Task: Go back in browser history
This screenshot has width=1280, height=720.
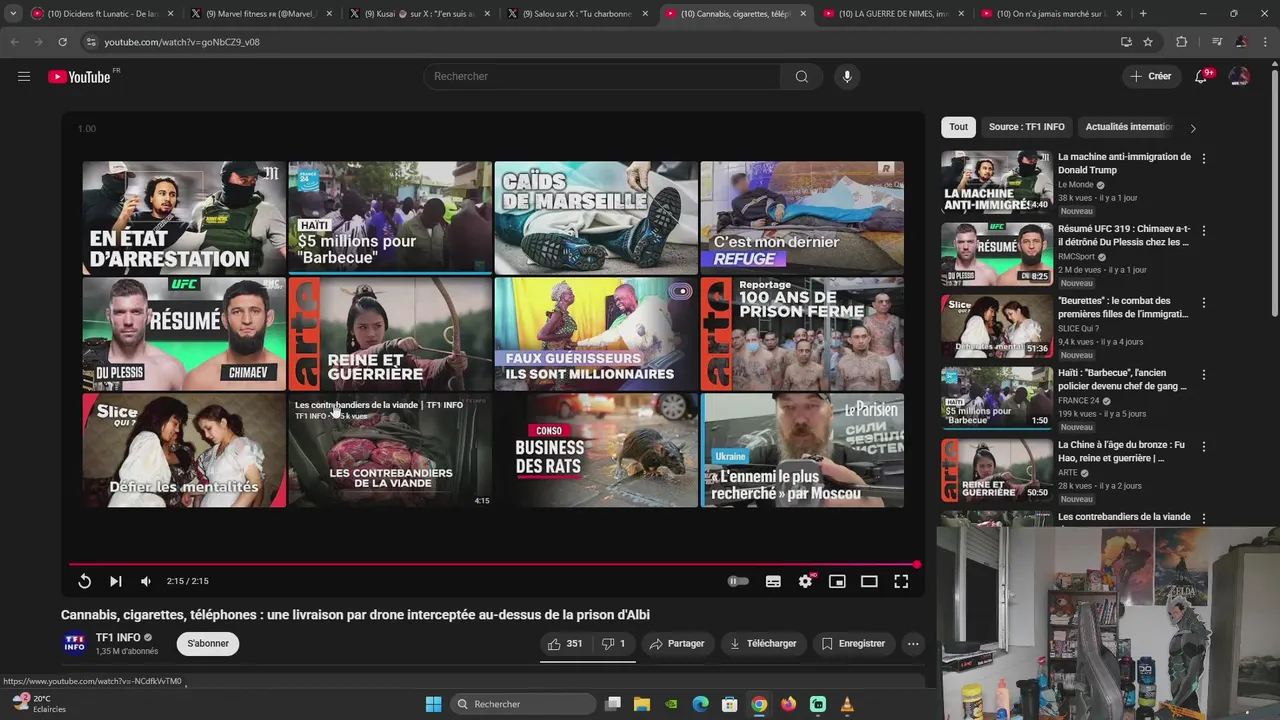Action: pyautogui.click(x=15, y=42)
